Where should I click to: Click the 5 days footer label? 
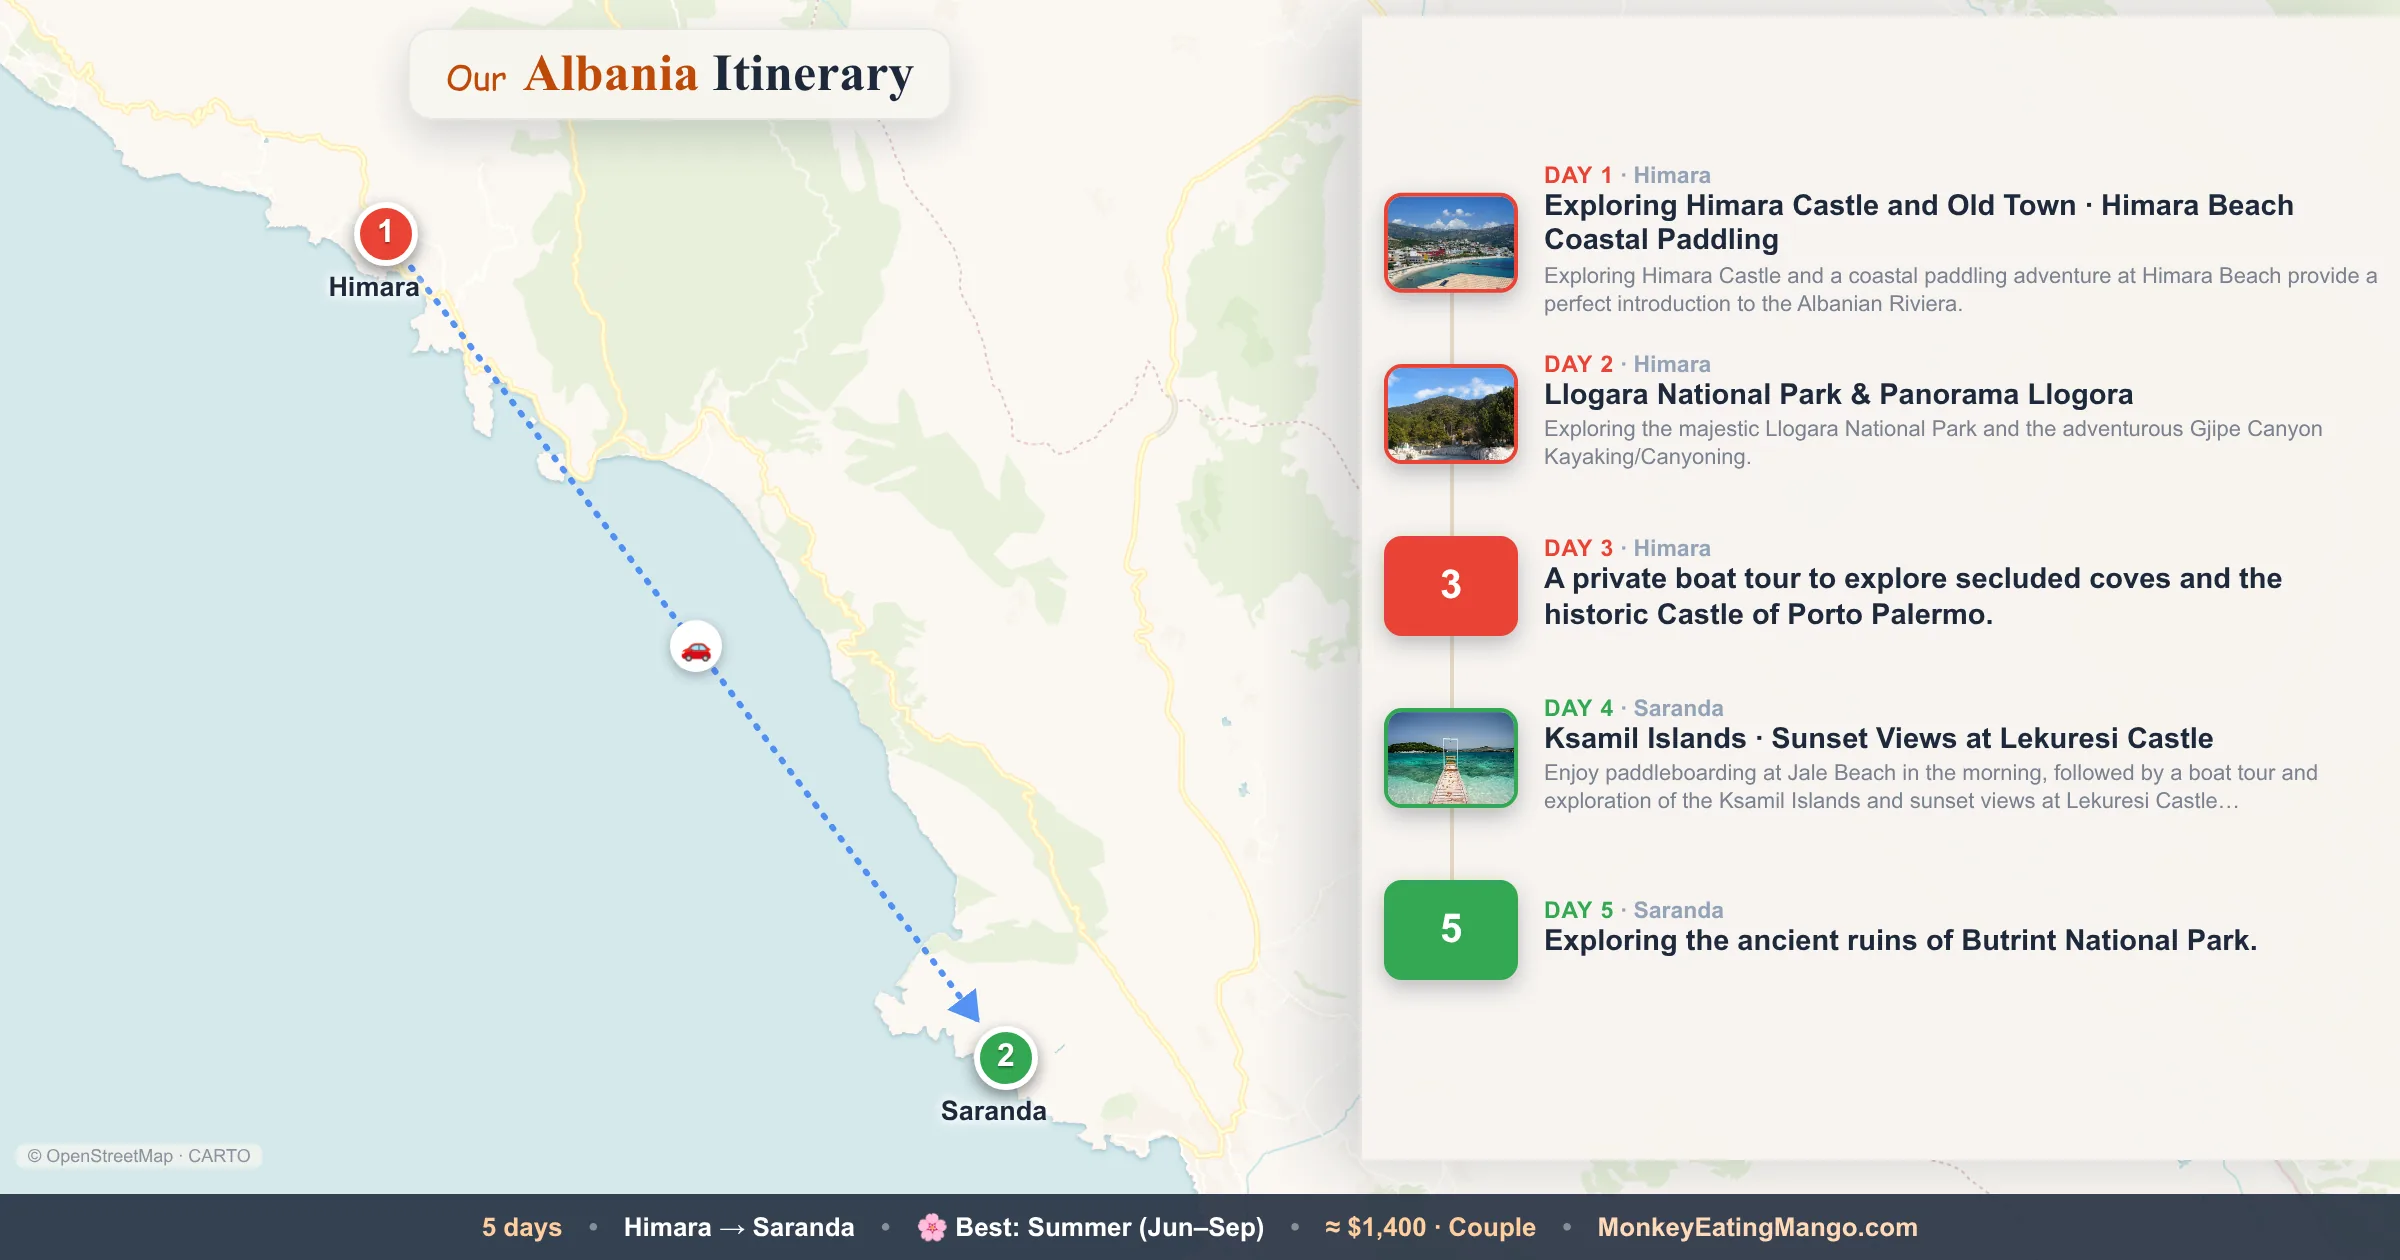[522, 1227]
